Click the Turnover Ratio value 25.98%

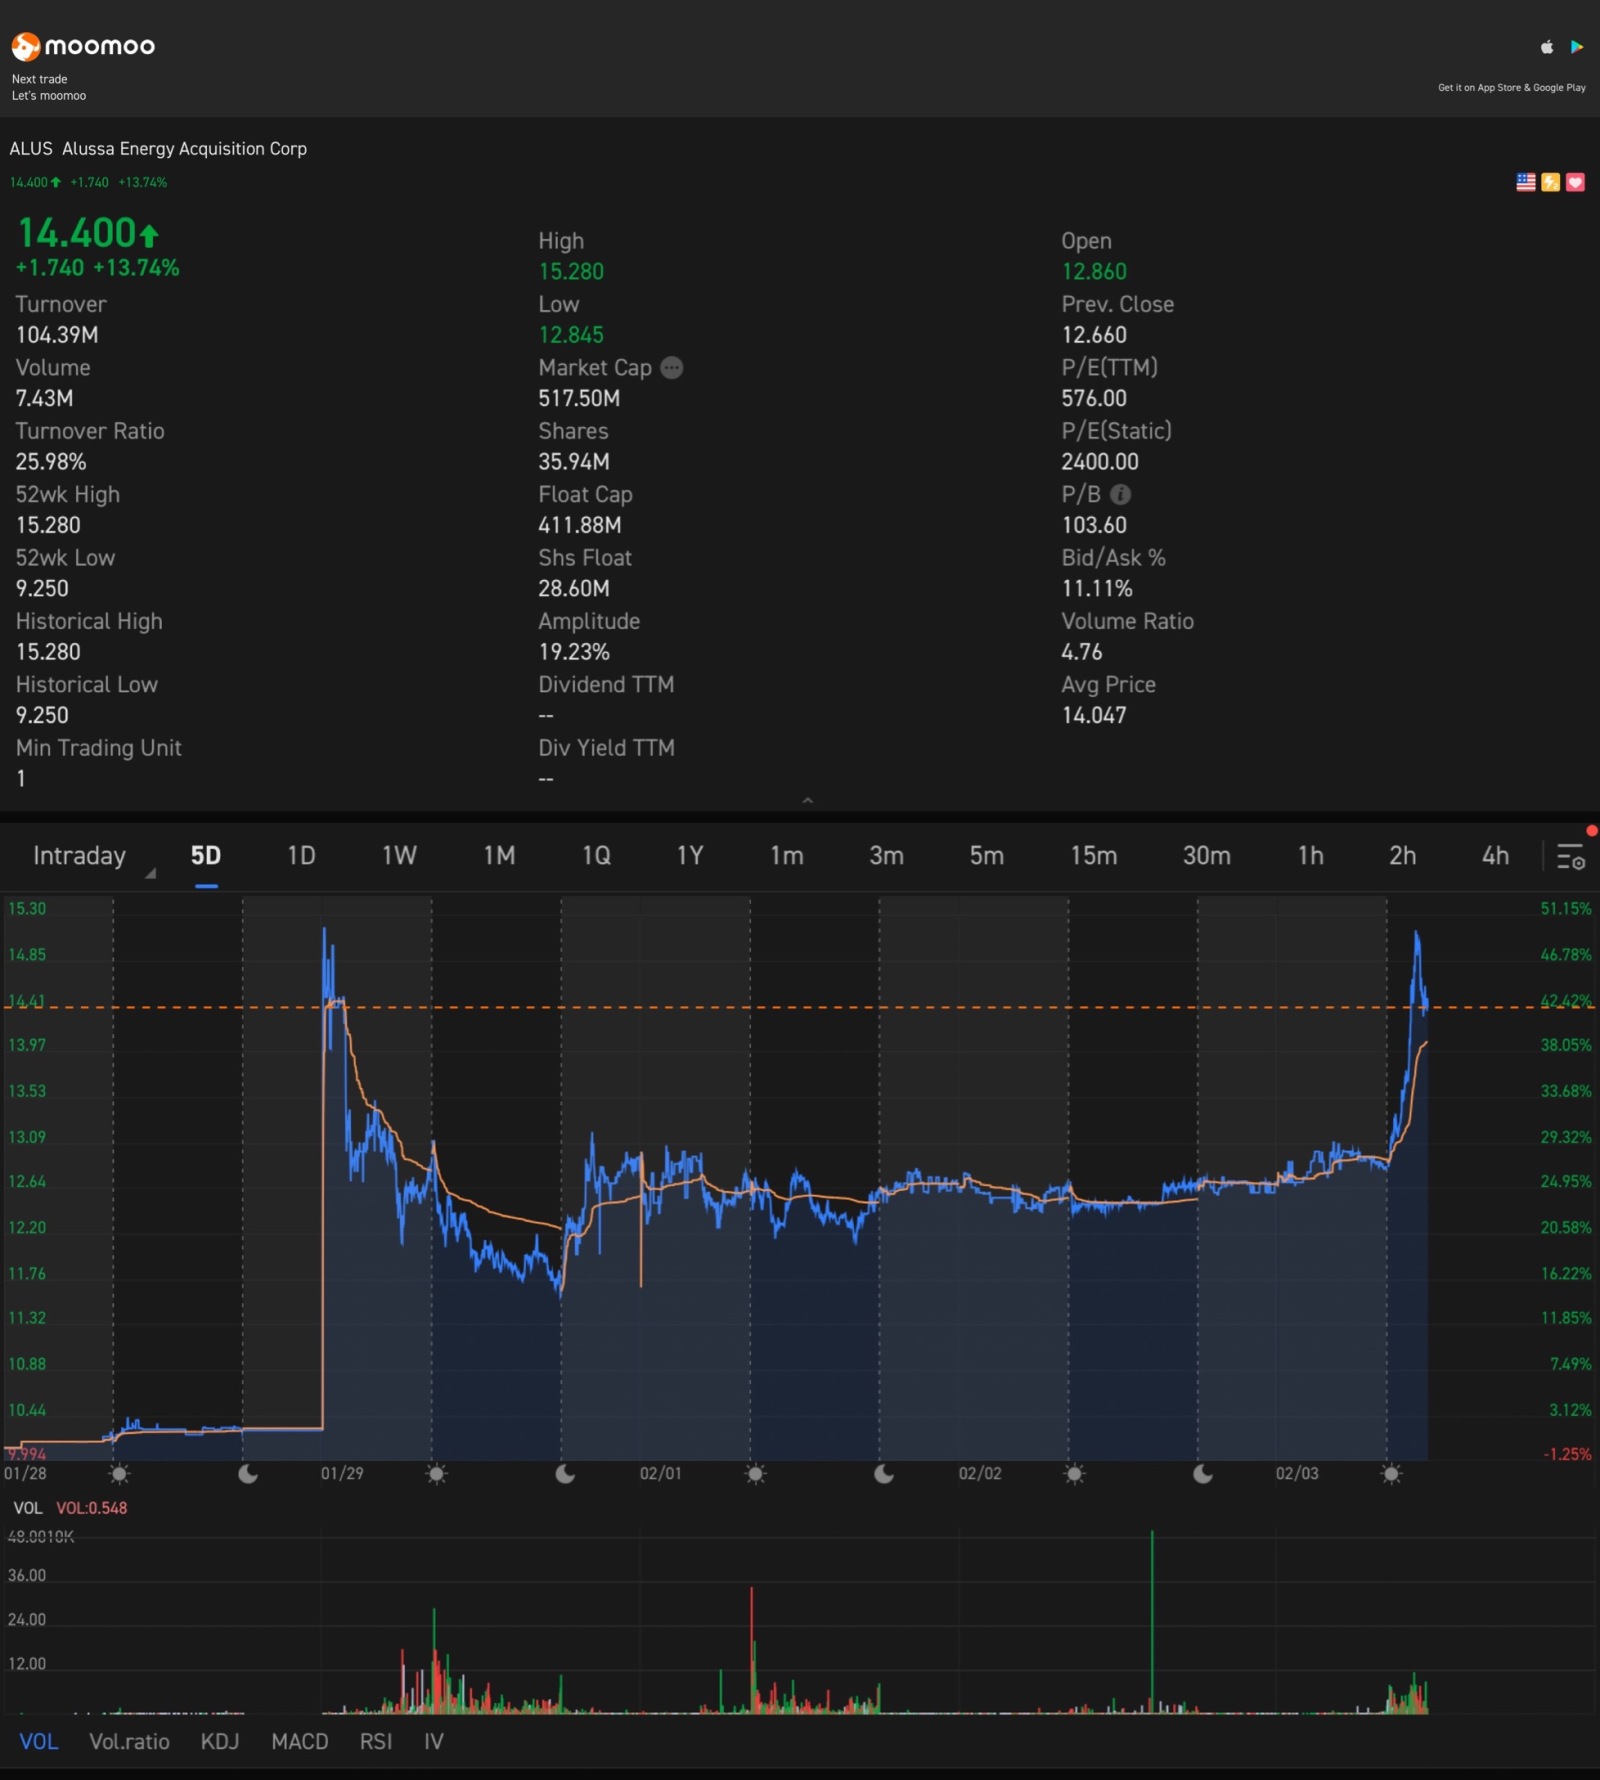51,462
